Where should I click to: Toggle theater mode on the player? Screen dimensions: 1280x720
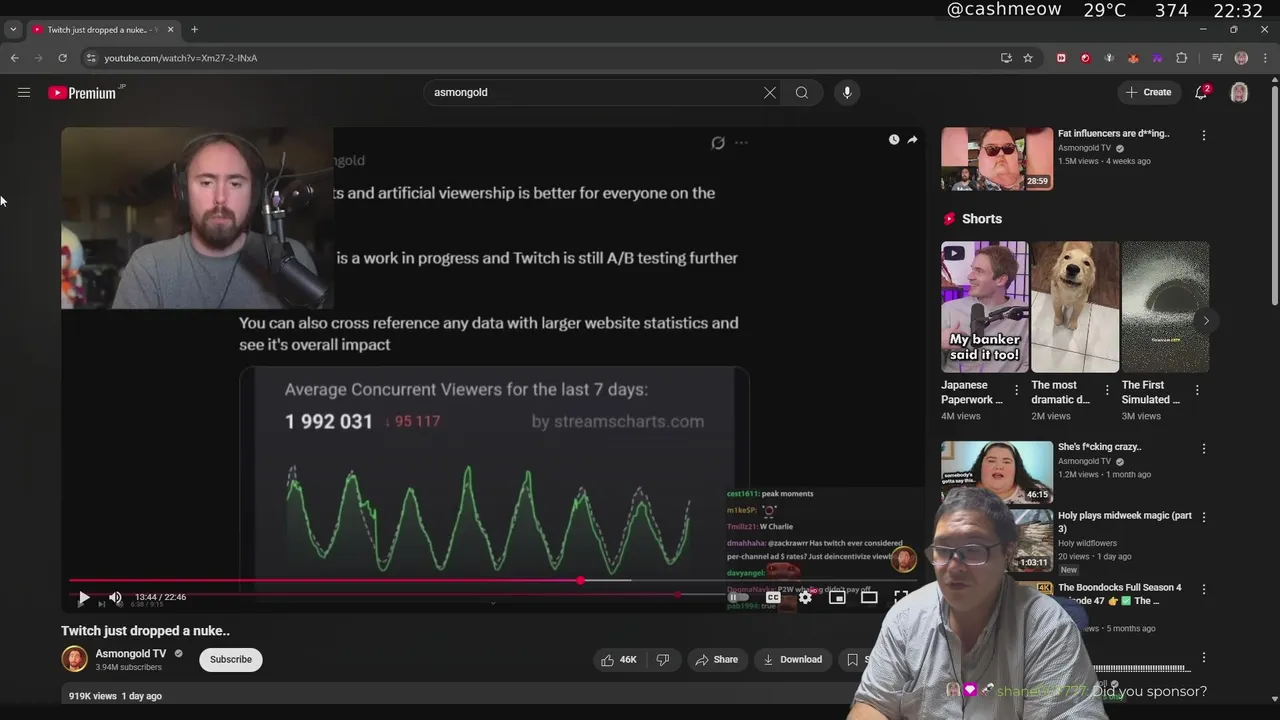[869, 597]
